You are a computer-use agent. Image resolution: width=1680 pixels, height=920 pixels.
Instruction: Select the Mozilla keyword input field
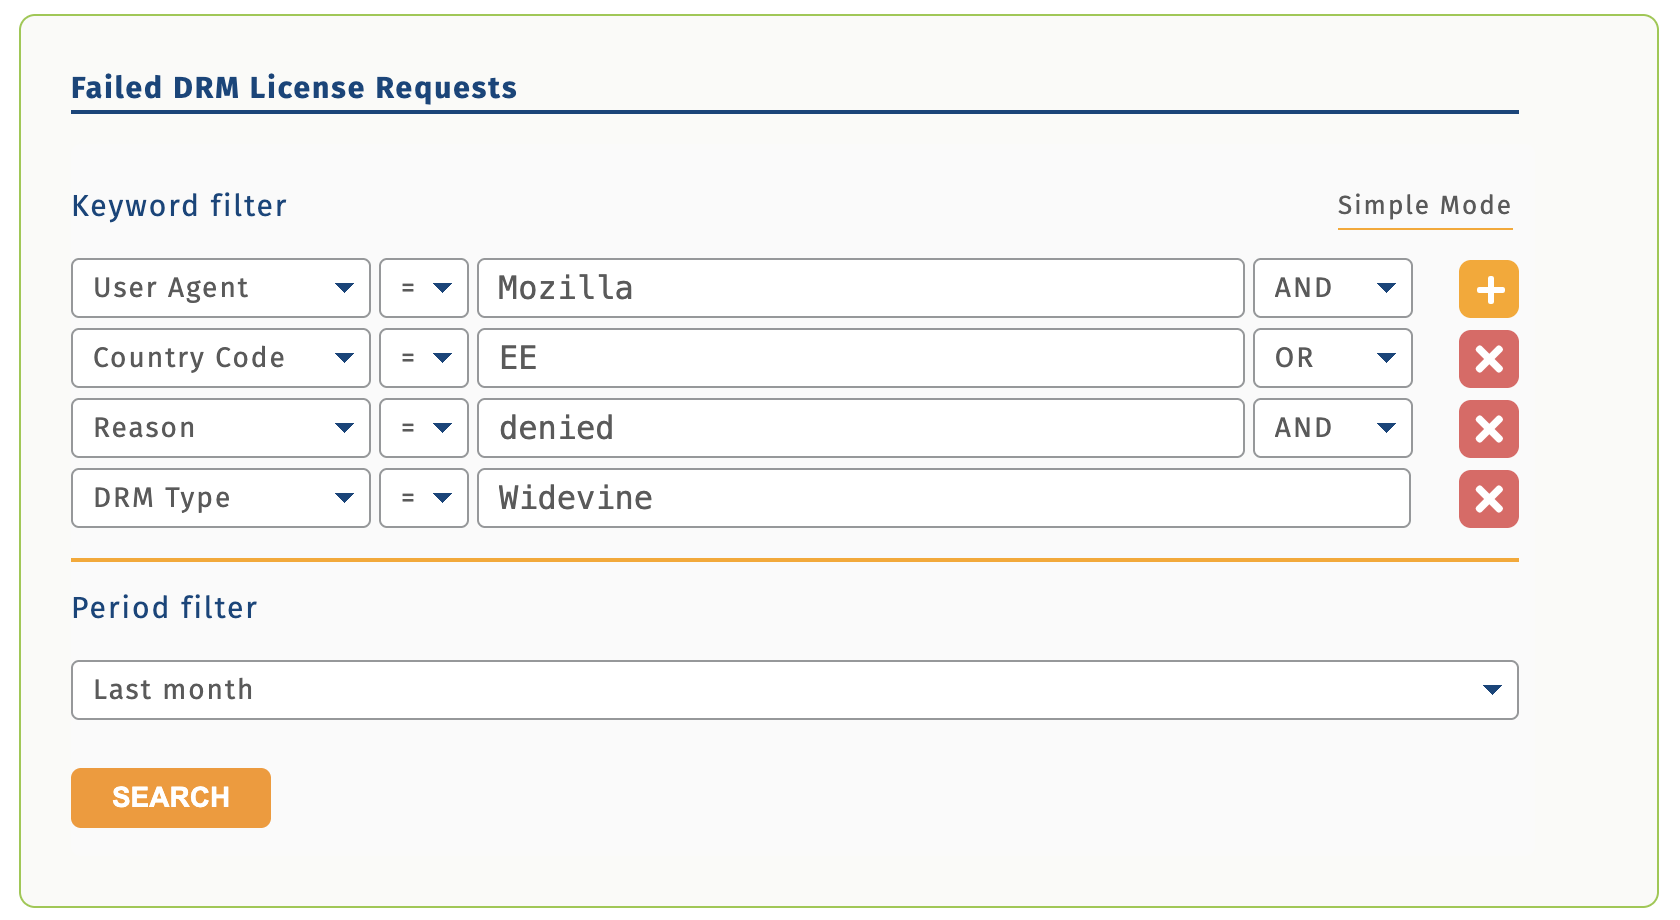860,288
